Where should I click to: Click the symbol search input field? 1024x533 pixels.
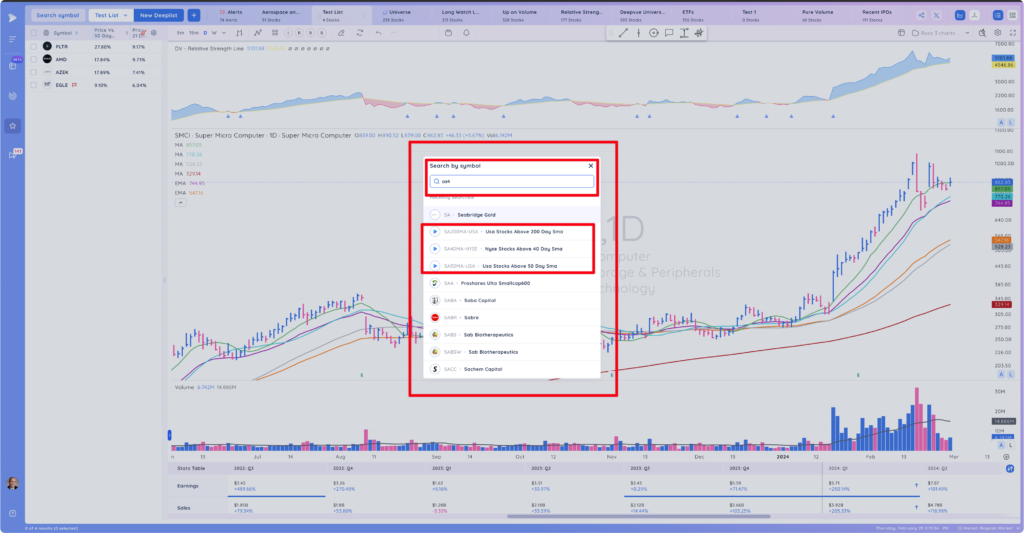(x=511, y=181)
